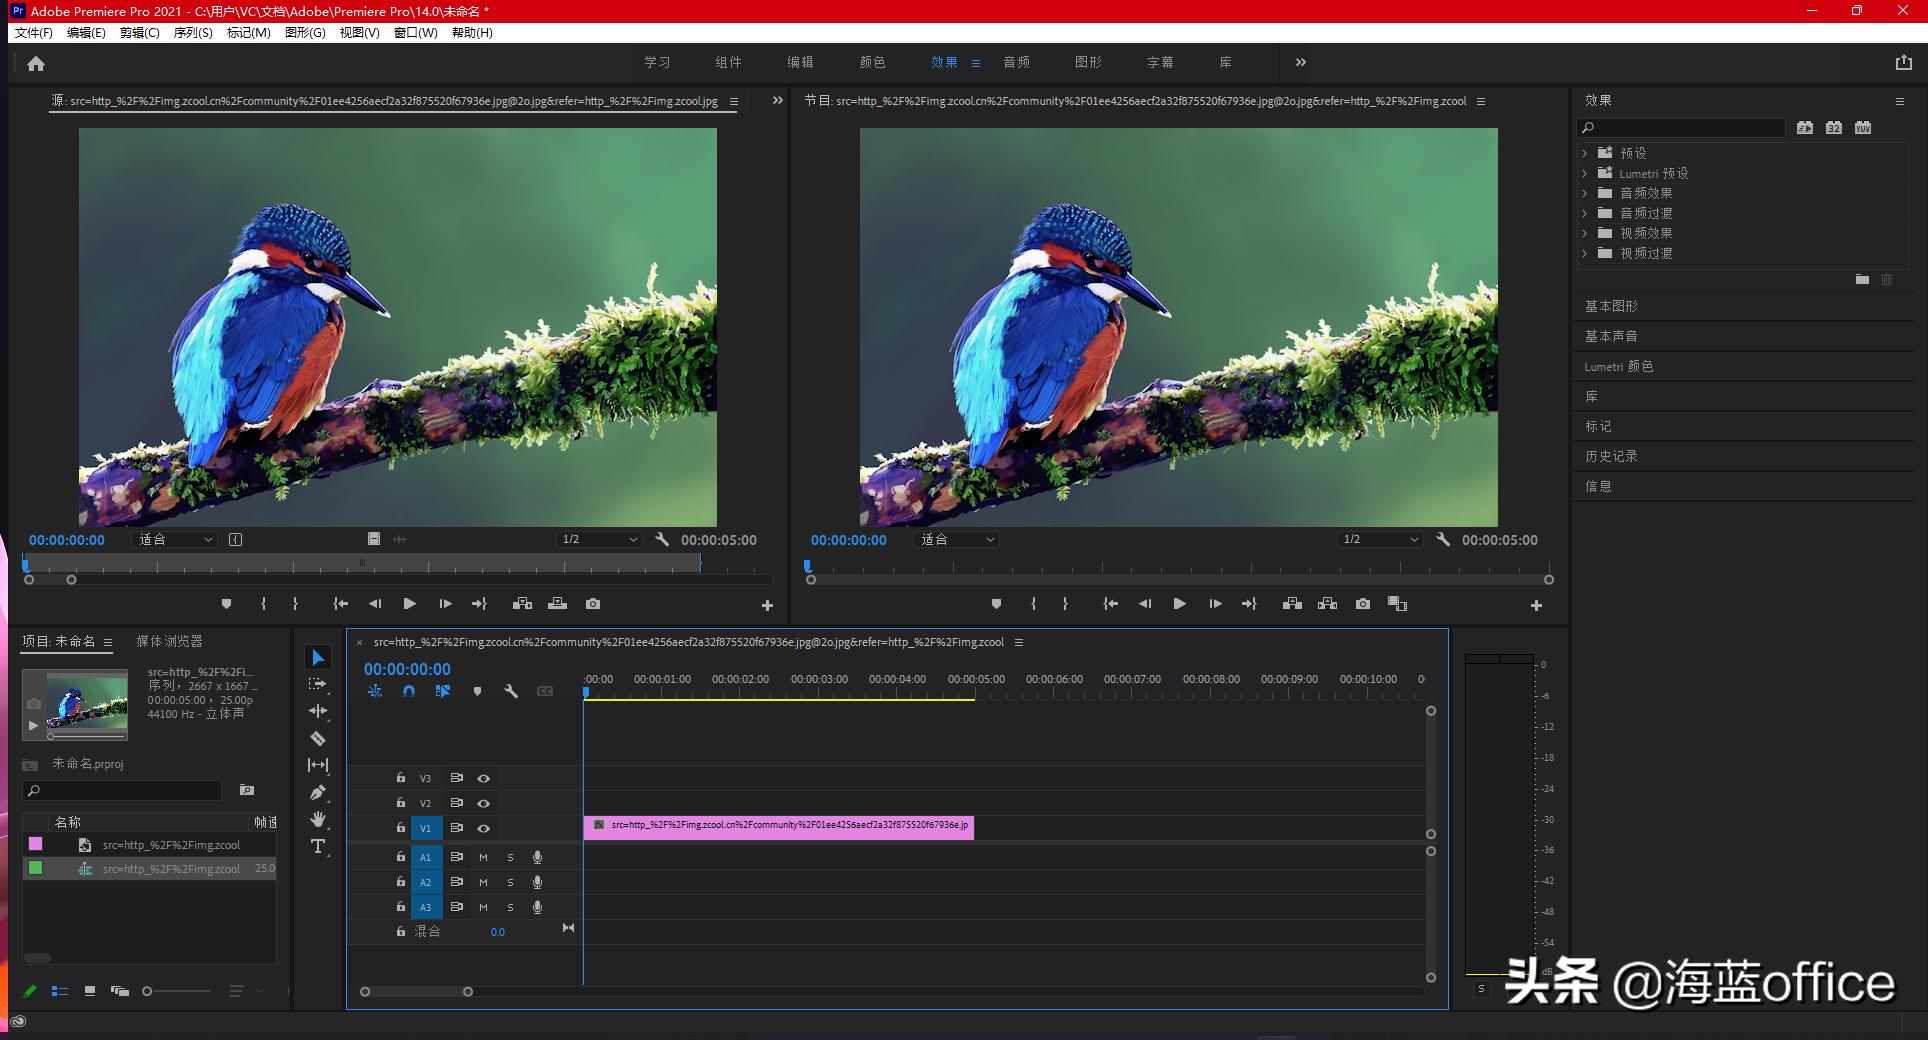Open the 基本图形 panel
The image size is (1928, 1040).
point(1611,306)
